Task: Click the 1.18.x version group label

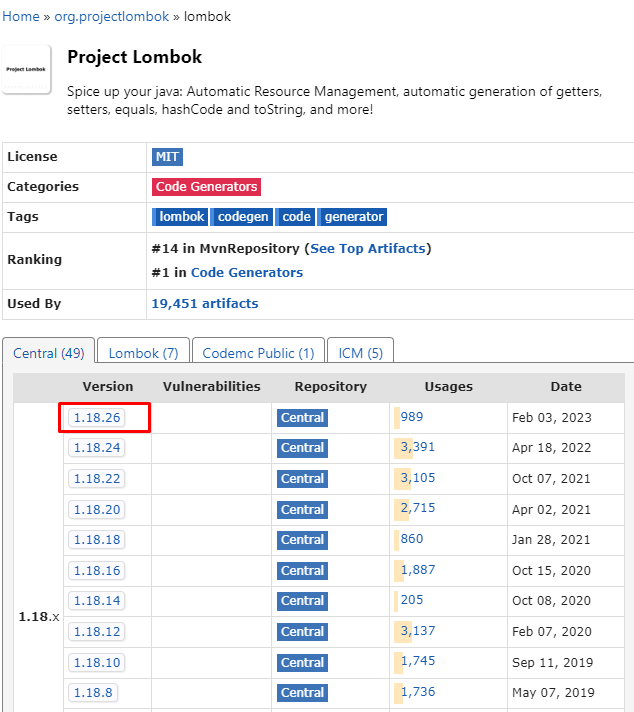Action: (39, 617)
